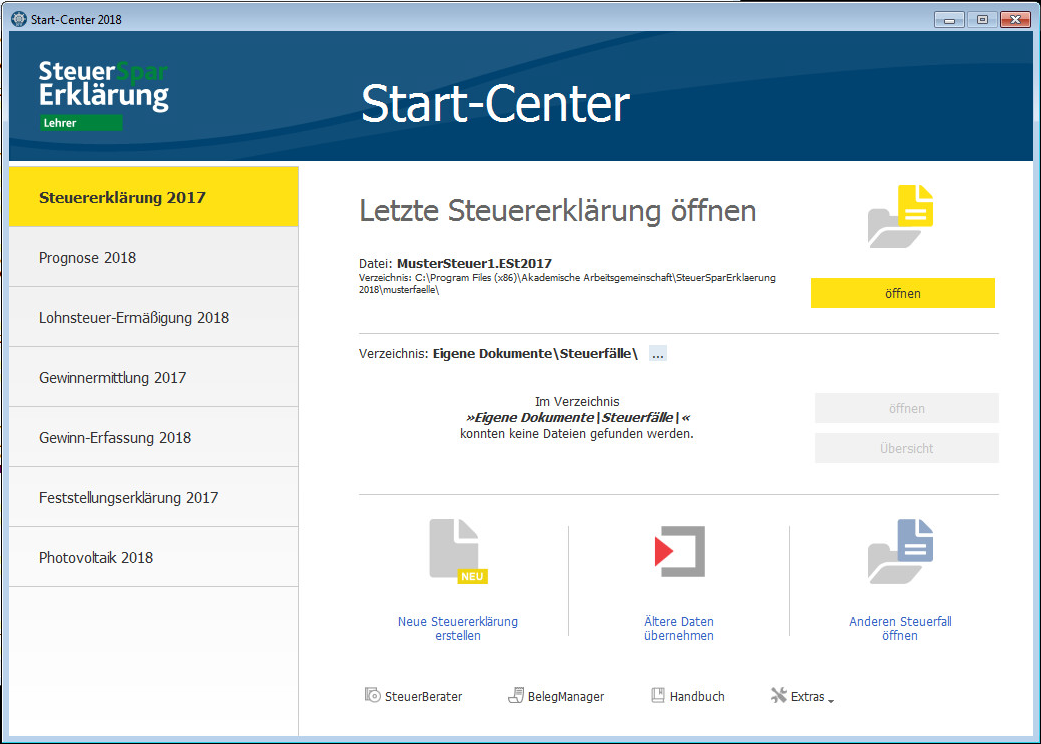Click the Eigene Dokumente\Steuerfälle\ directory text
Viewport: 1041px width, 744px height.
click(x=535, y=354)
